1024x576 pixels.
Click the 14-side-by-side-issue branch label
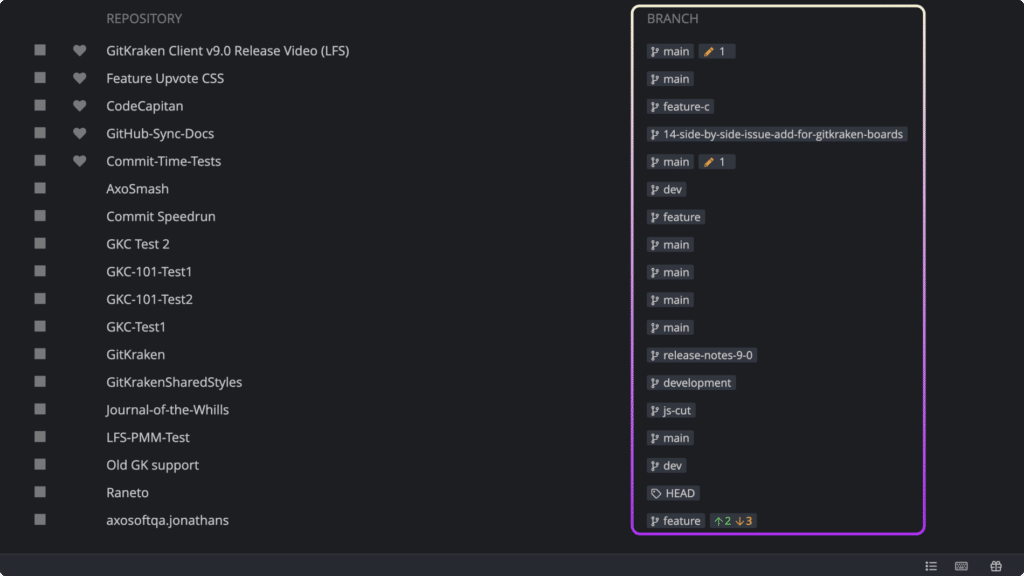[x=777, y=133]
